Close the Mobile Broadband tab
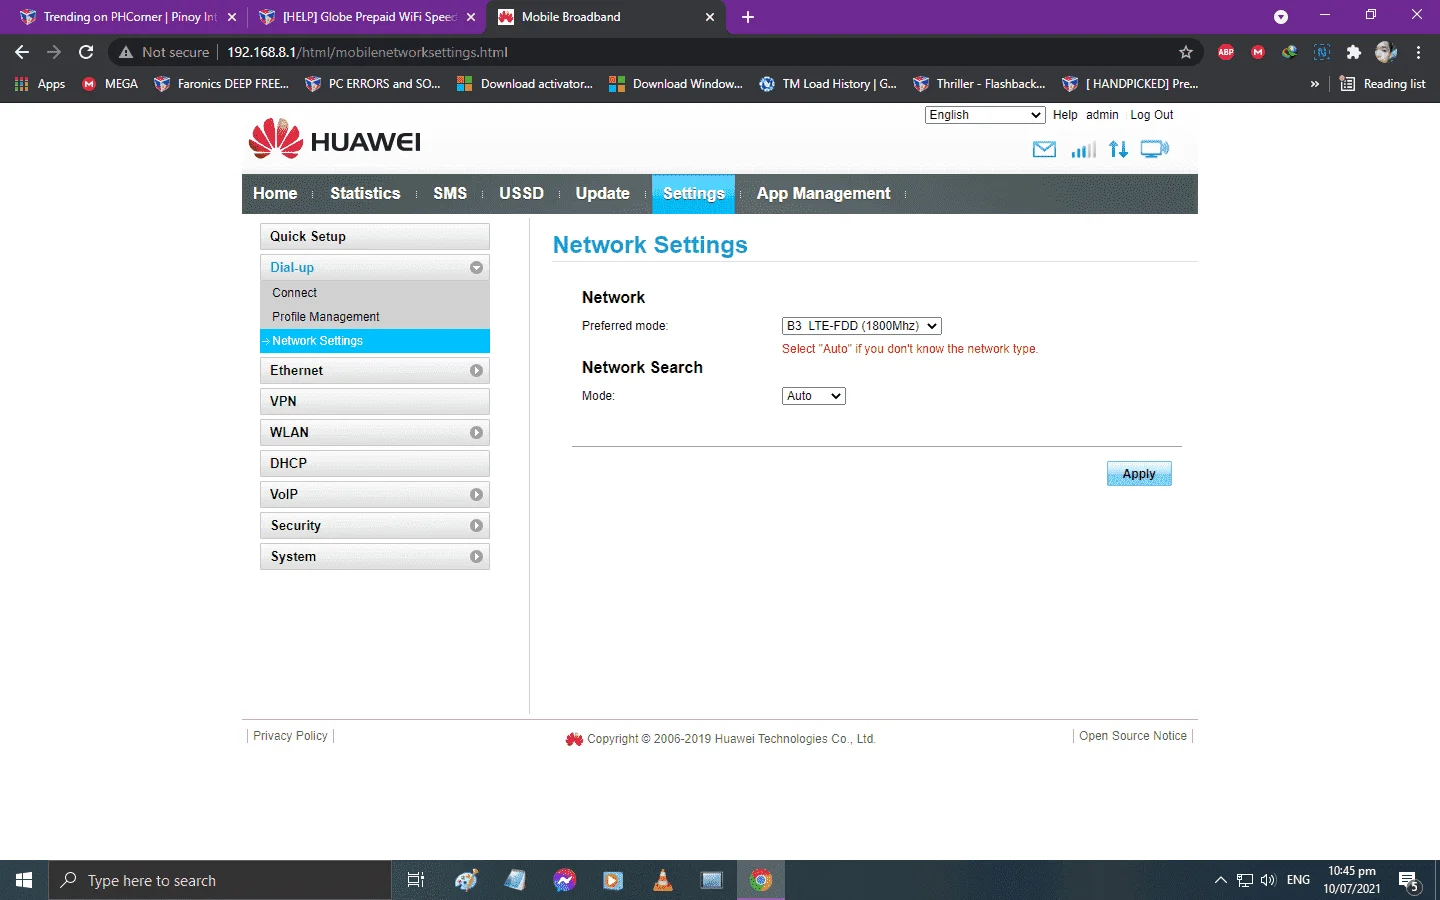The width and height of the screenshot is (1440, 900). click(710, 17)
